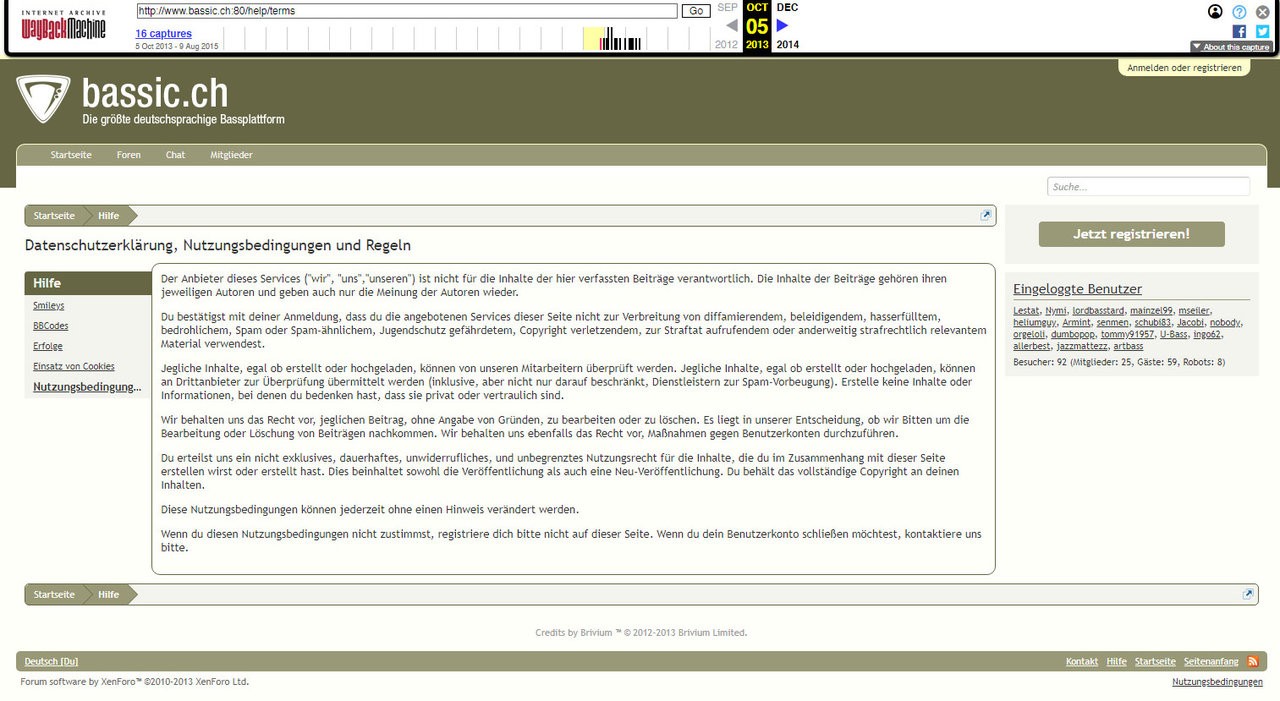Open user profile orgeloli

click(1029, 335)
